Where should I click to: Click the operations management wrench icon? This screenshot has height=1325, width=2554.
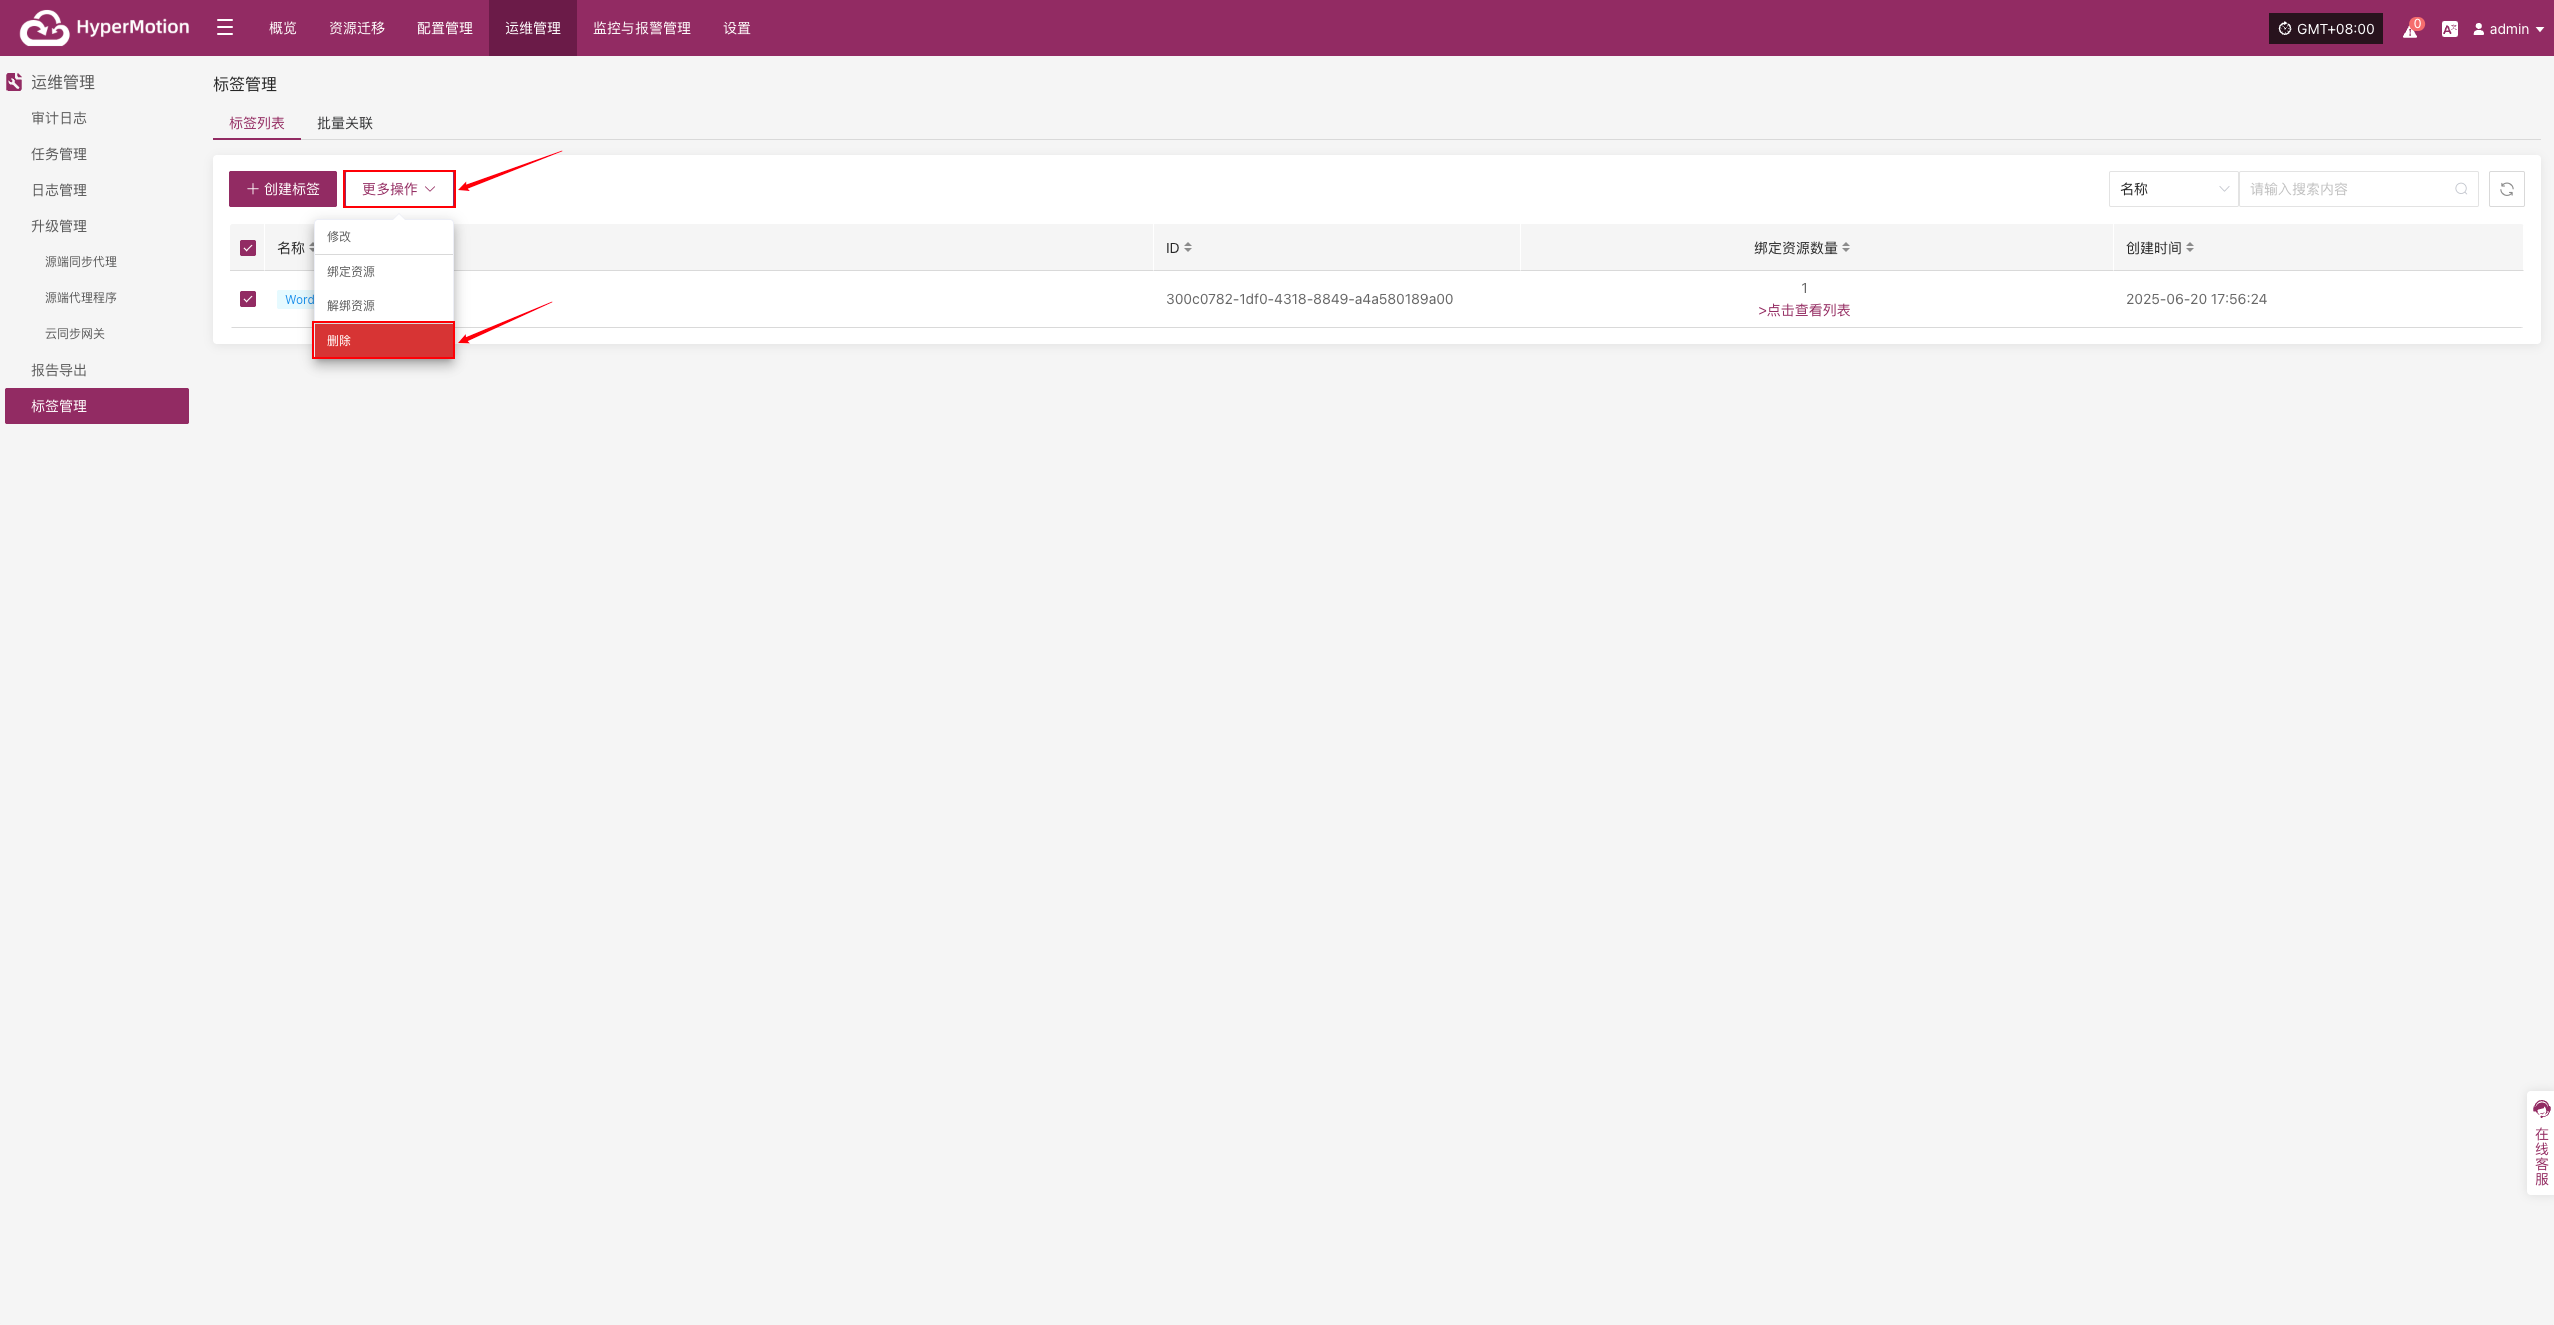tap(14, 82)
